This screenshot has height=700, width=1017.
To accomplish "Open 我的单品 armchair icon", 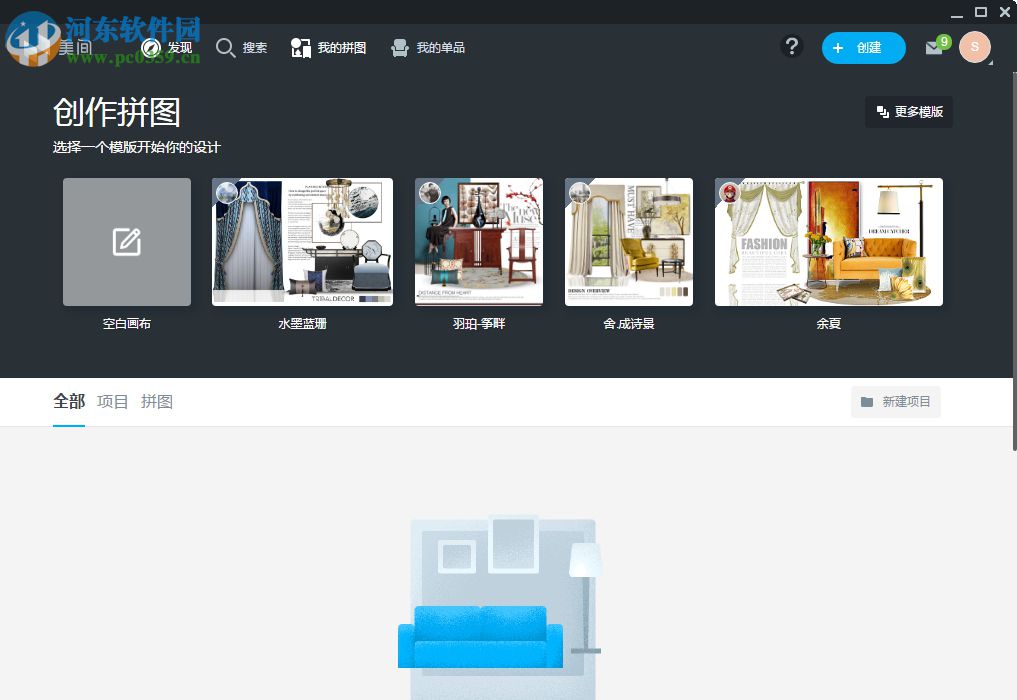I will click(x=400, y=48).
